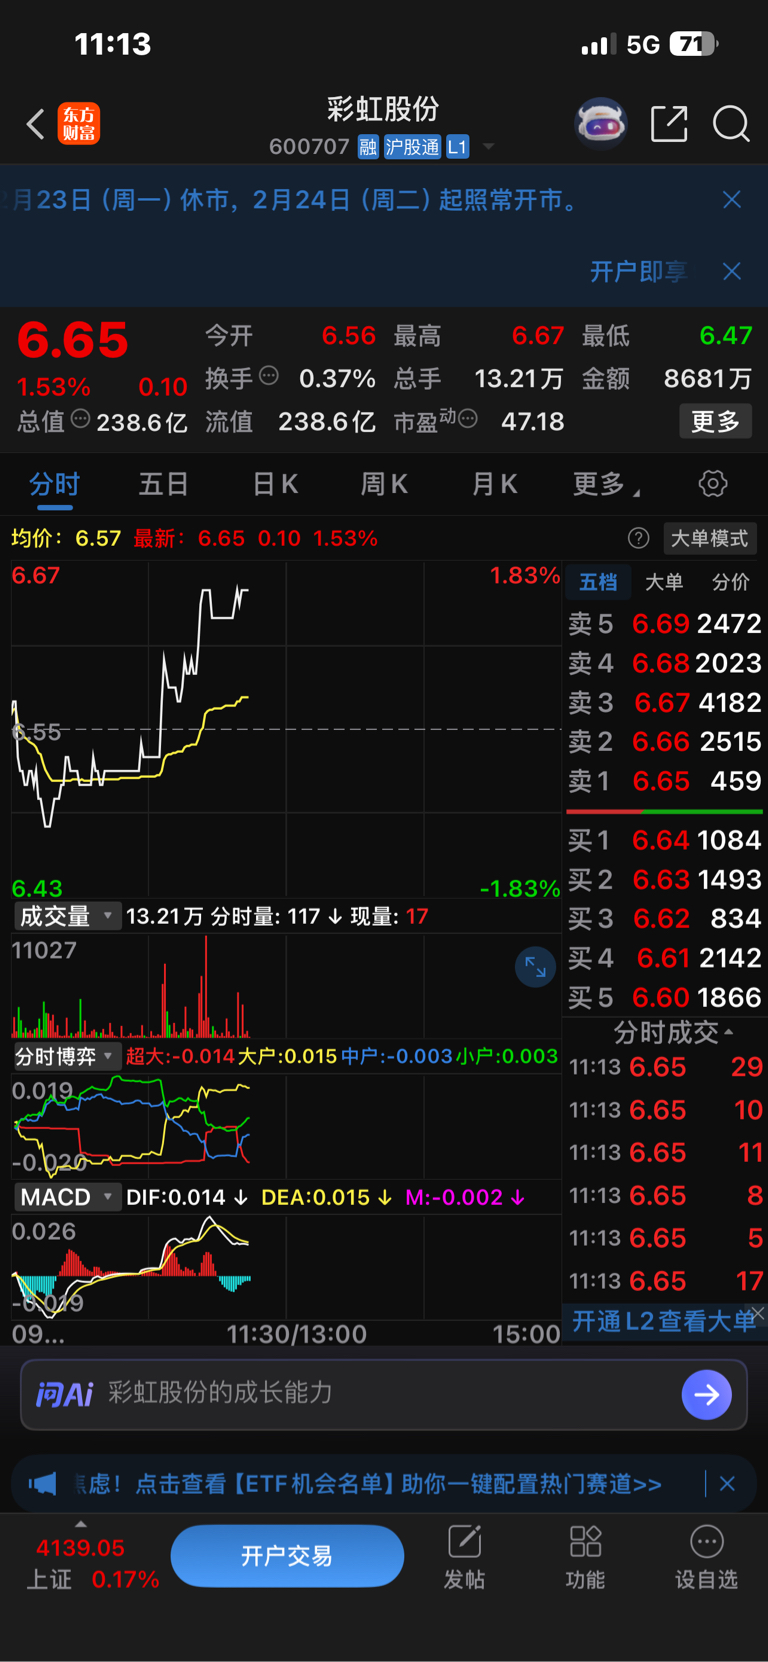
Task: Switch to the 周K chart tab
Action: (x=384, y=485)
